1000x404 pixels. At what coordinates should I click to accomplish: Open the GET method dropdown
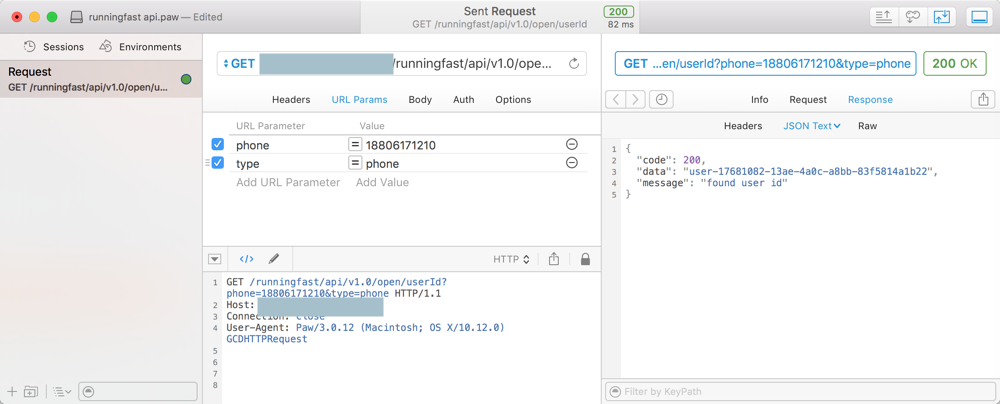[240, 63]
